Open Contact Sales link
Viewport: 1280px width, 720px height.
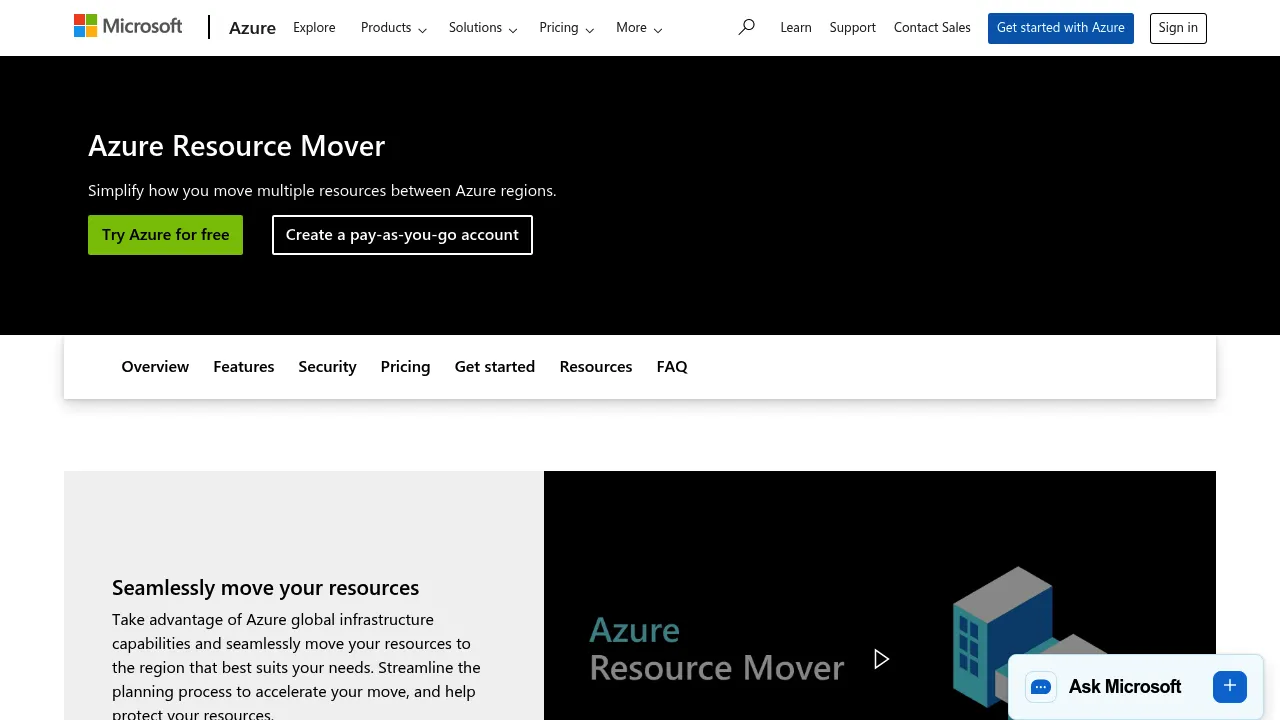[932, 28]
